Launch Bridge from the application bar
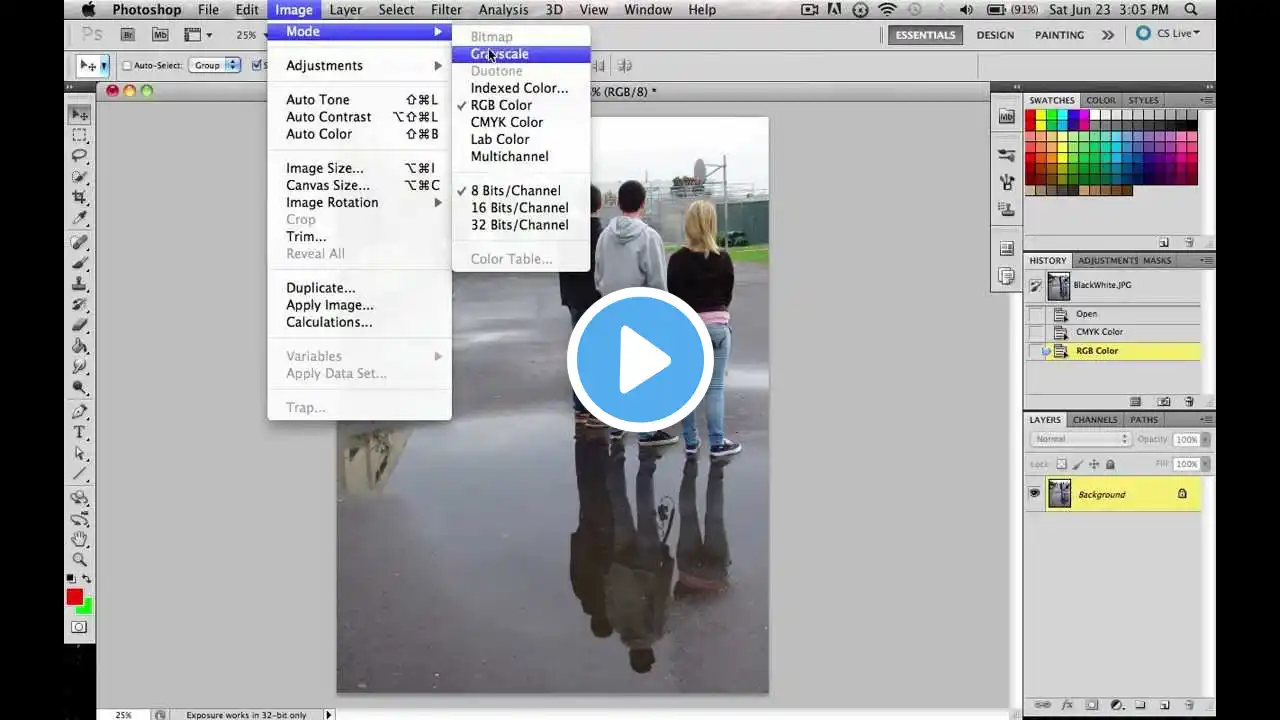 pos(128,35)
